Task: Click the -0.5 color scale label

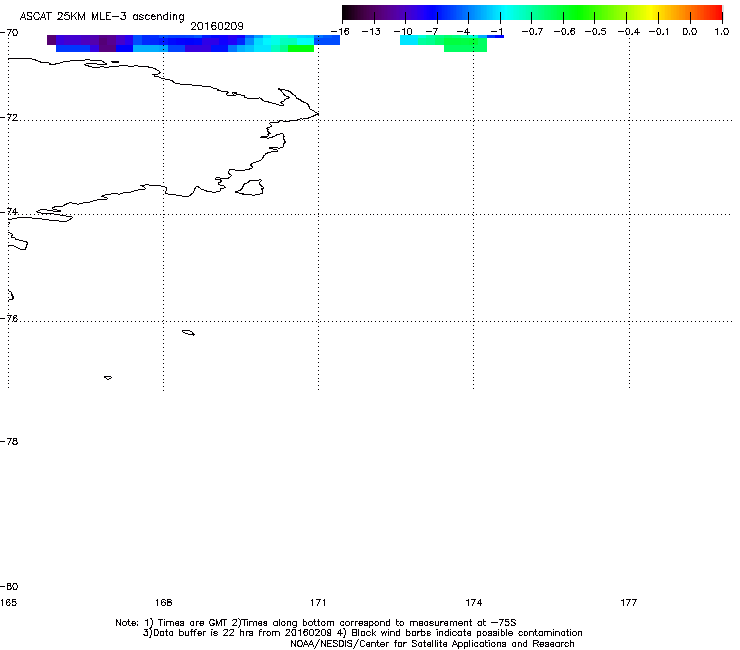Action: (x=596, y=32)
